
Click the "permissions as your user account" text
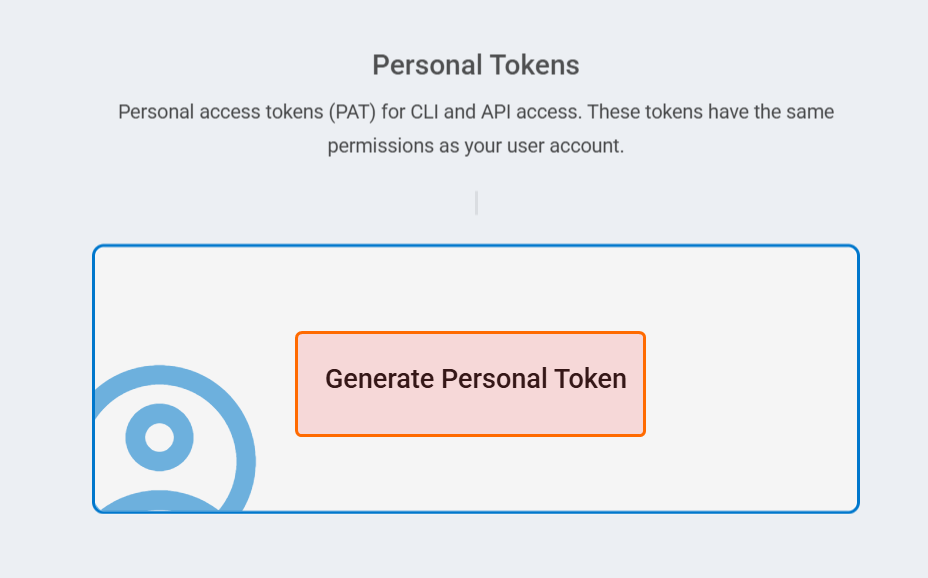tap(476, 146)
